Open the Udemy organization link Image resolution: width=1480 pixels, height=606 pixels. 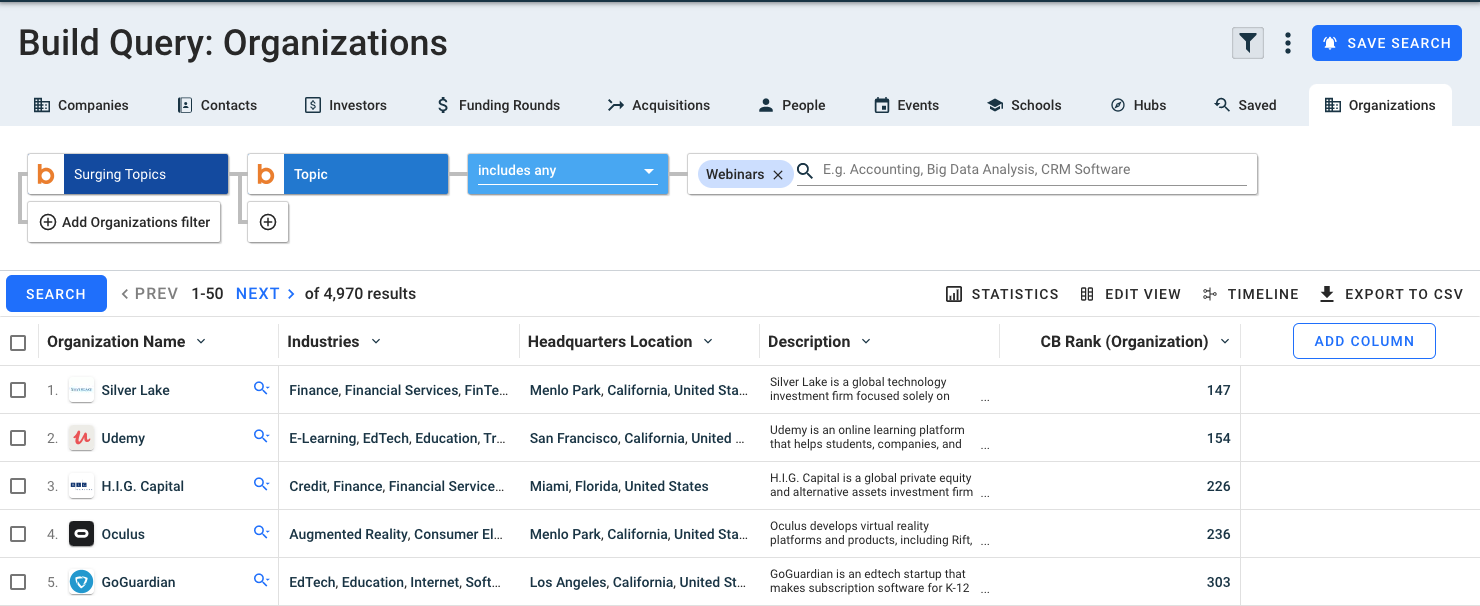(123, 438)
